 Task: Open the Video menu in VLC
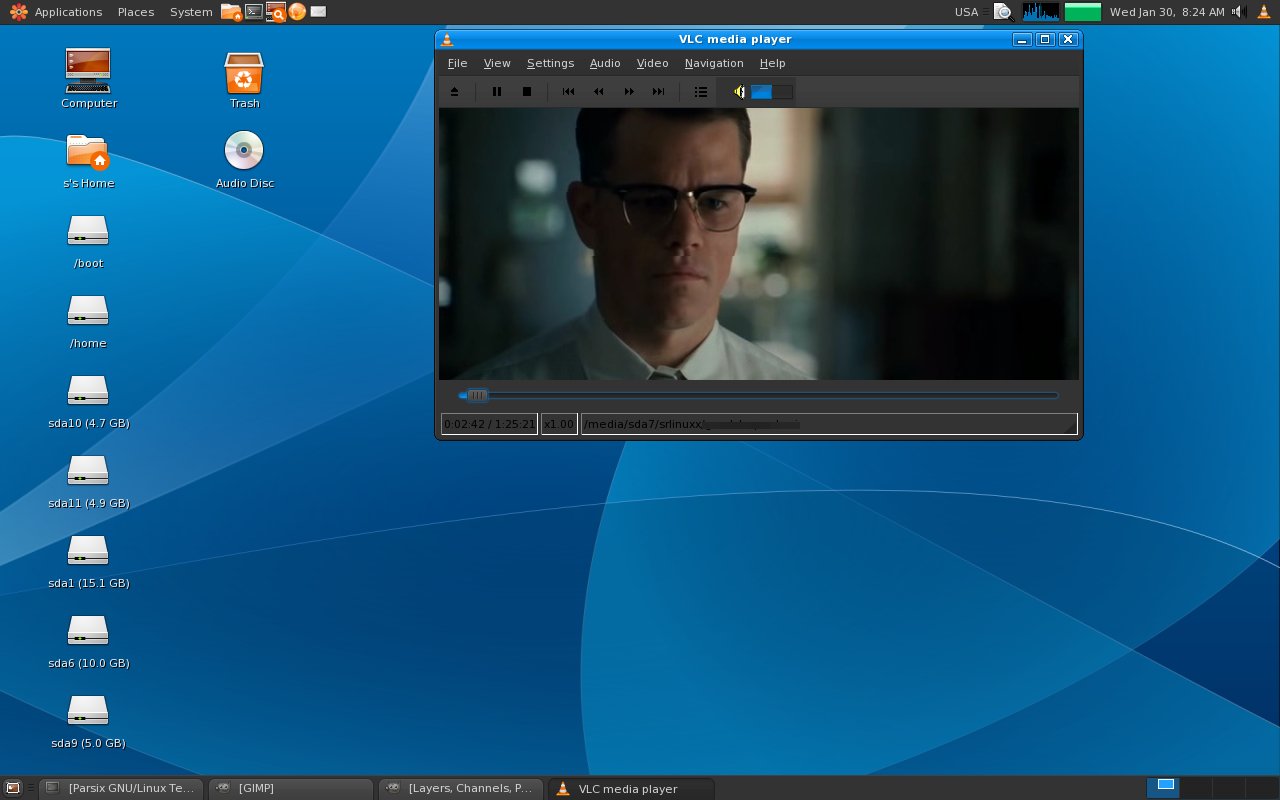(652, 63)
